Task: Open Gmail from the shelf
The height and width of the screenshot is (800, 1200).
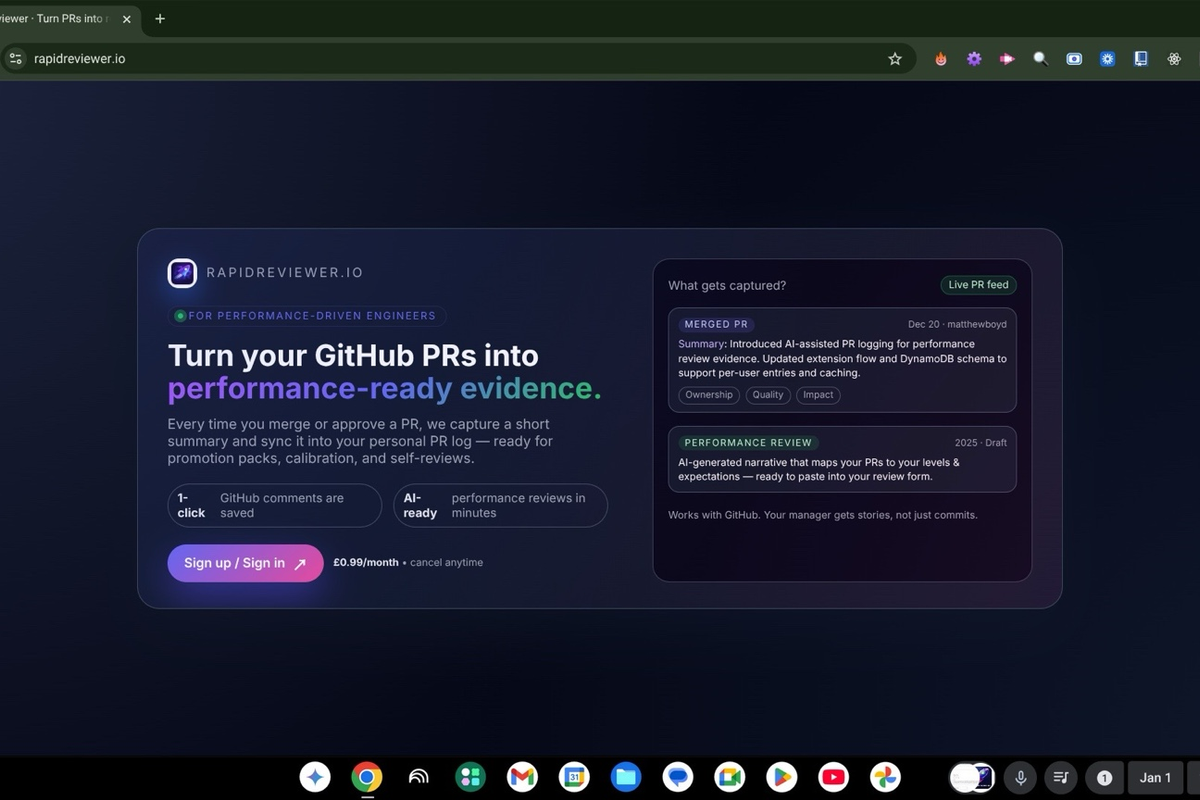Action: 522,777
